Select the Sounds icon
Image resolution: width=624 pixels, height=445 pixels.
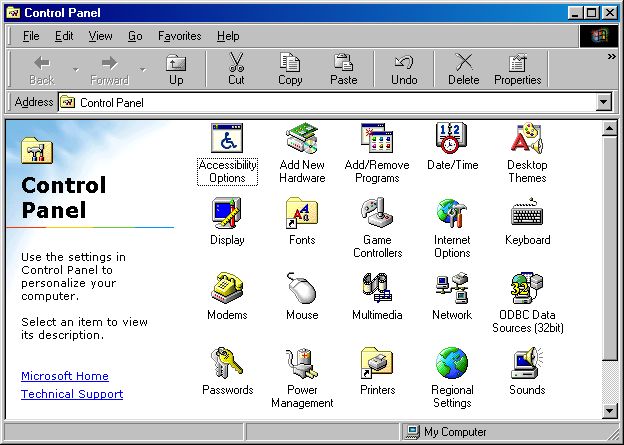[527, 364]
